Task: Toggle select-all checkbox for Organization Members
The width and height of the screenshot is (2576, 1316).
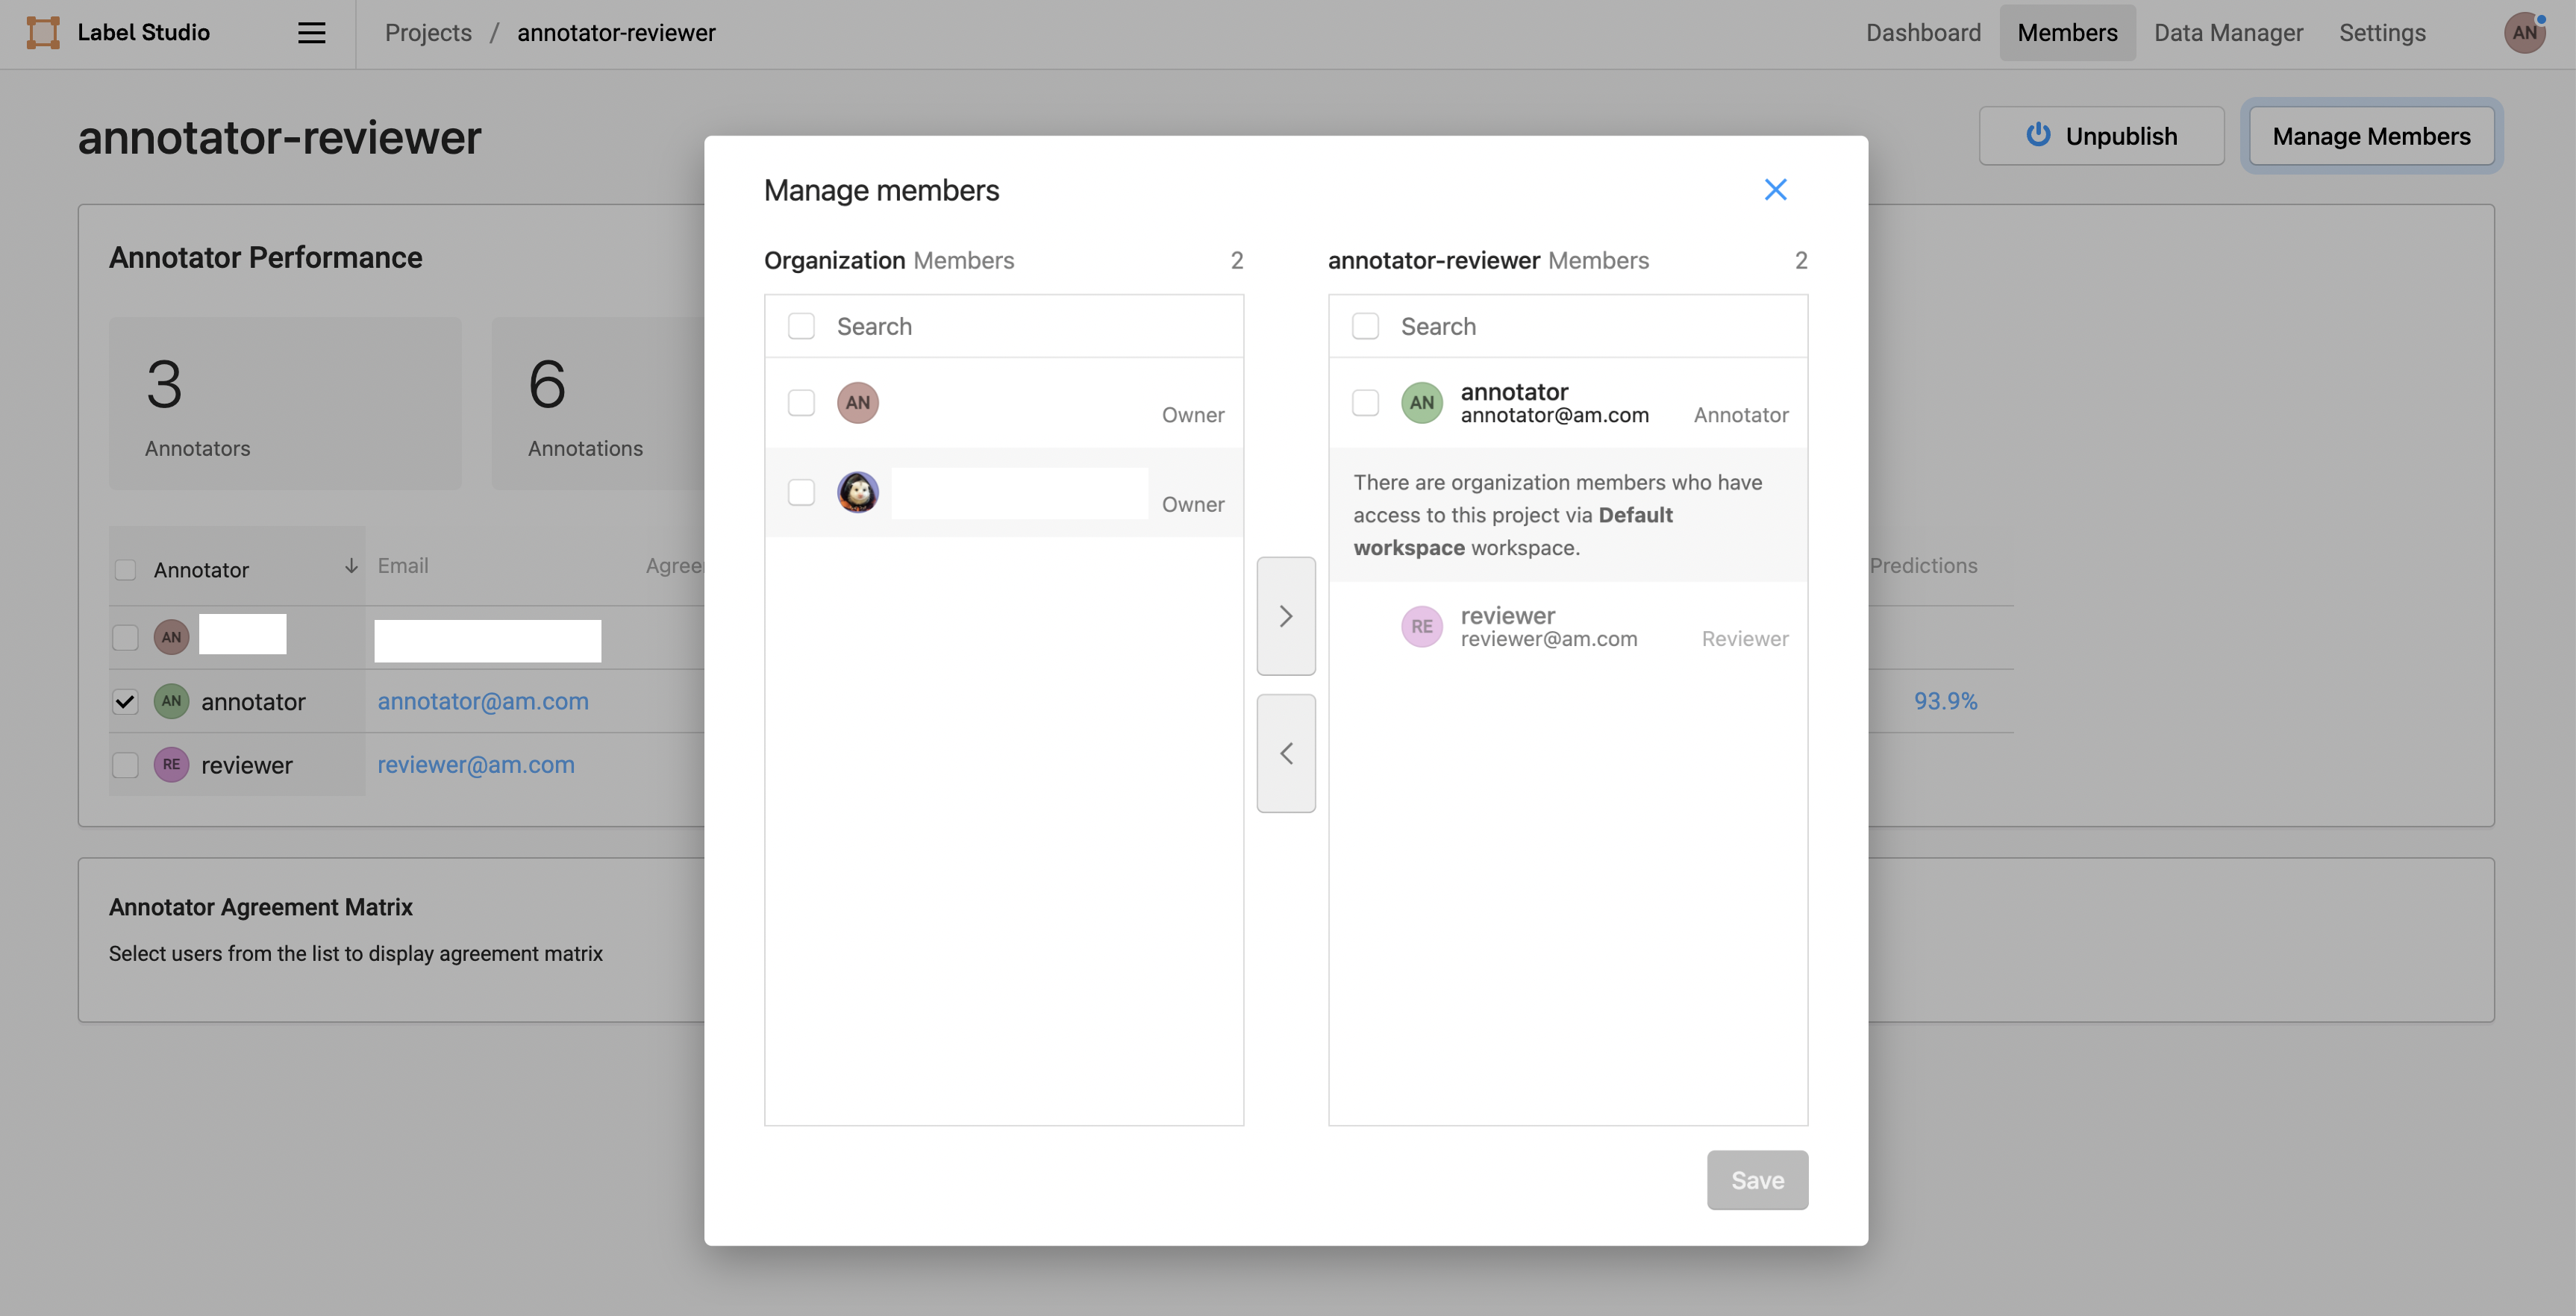Action: click(x=801, y=327)
